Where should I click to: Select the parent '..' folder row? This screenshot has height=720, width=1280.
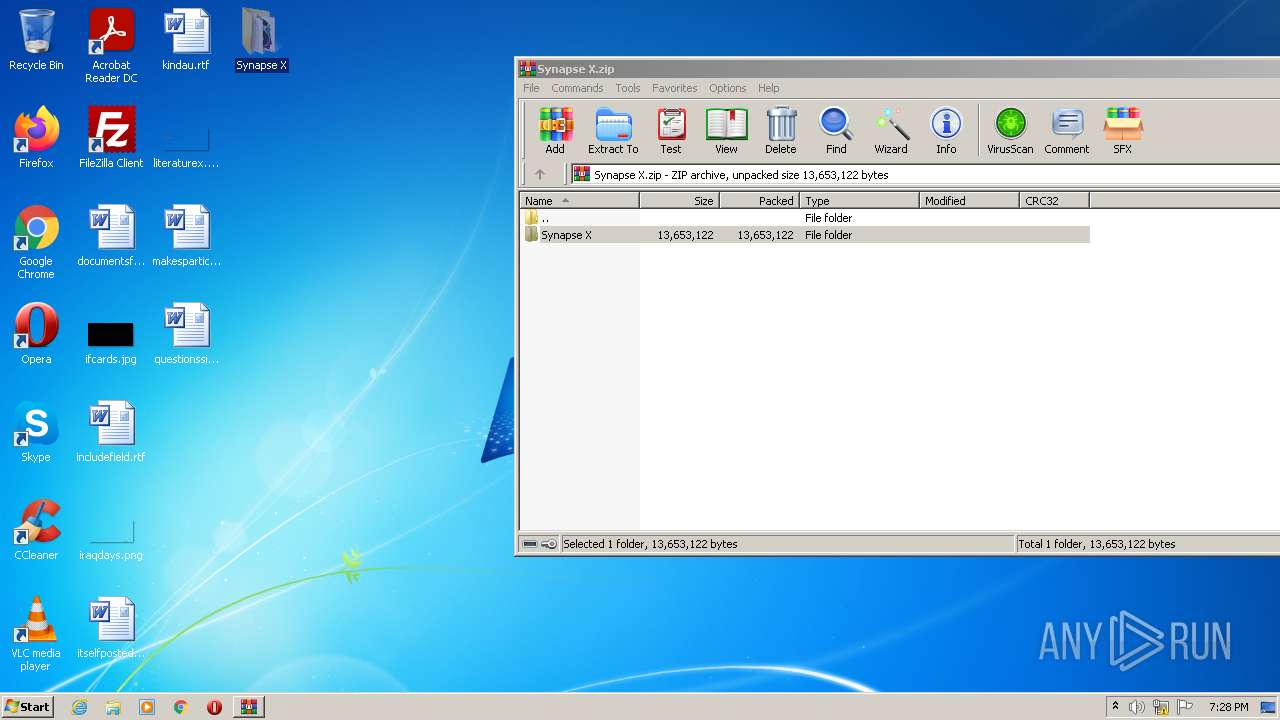tap(805, 218)
